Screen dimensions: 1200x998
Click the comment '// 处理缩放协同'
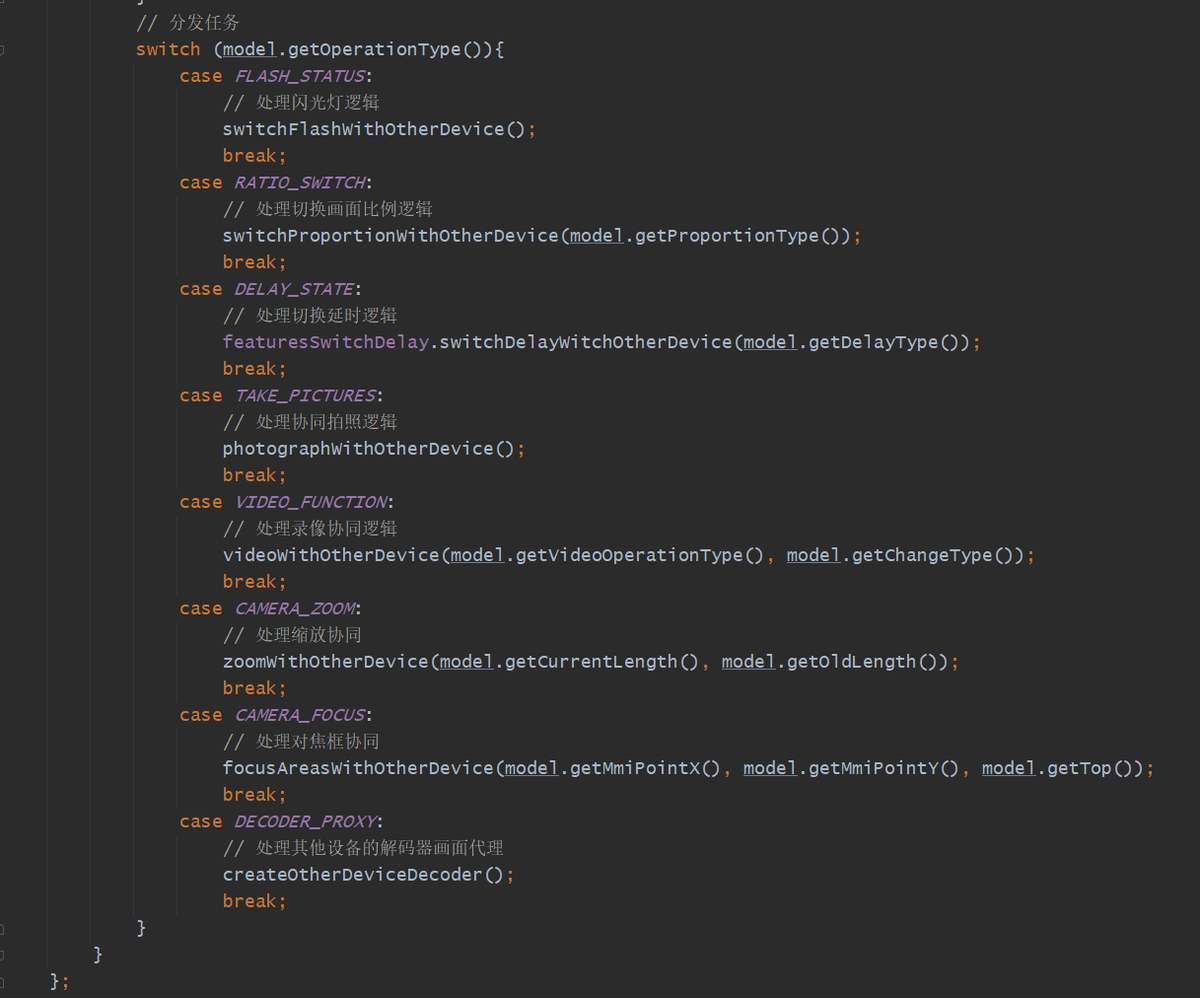(292, 635)
